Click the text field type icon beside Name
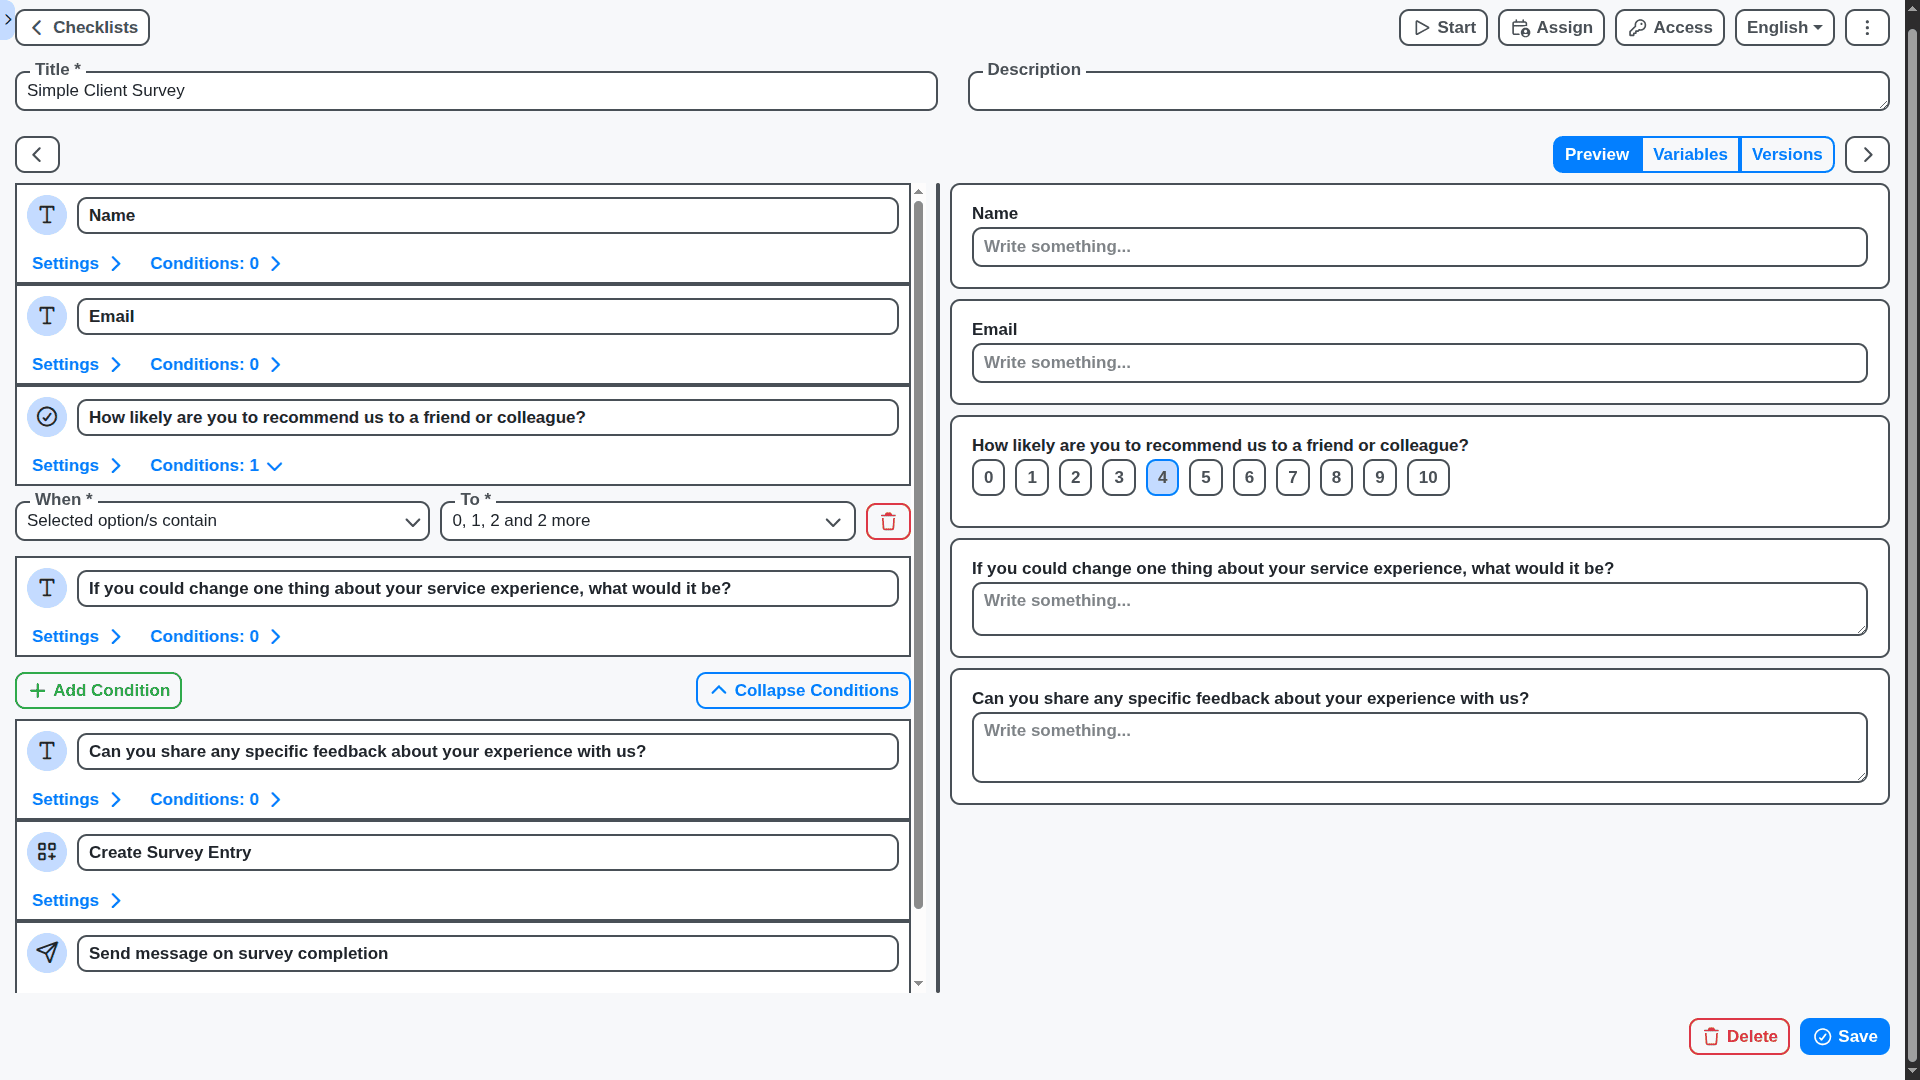This screenshot has height=1080, width=1920. click(x=46, y=215)
